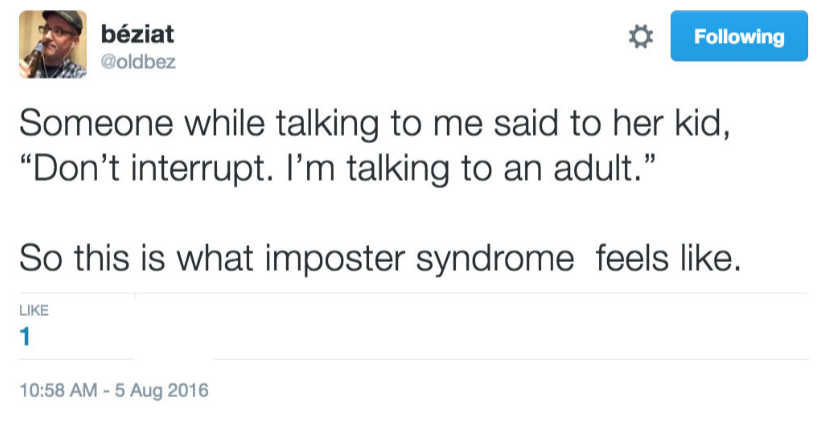Click the word talking in the first line
This screenshot has width=830, height=430.
[x=327, y=126]
